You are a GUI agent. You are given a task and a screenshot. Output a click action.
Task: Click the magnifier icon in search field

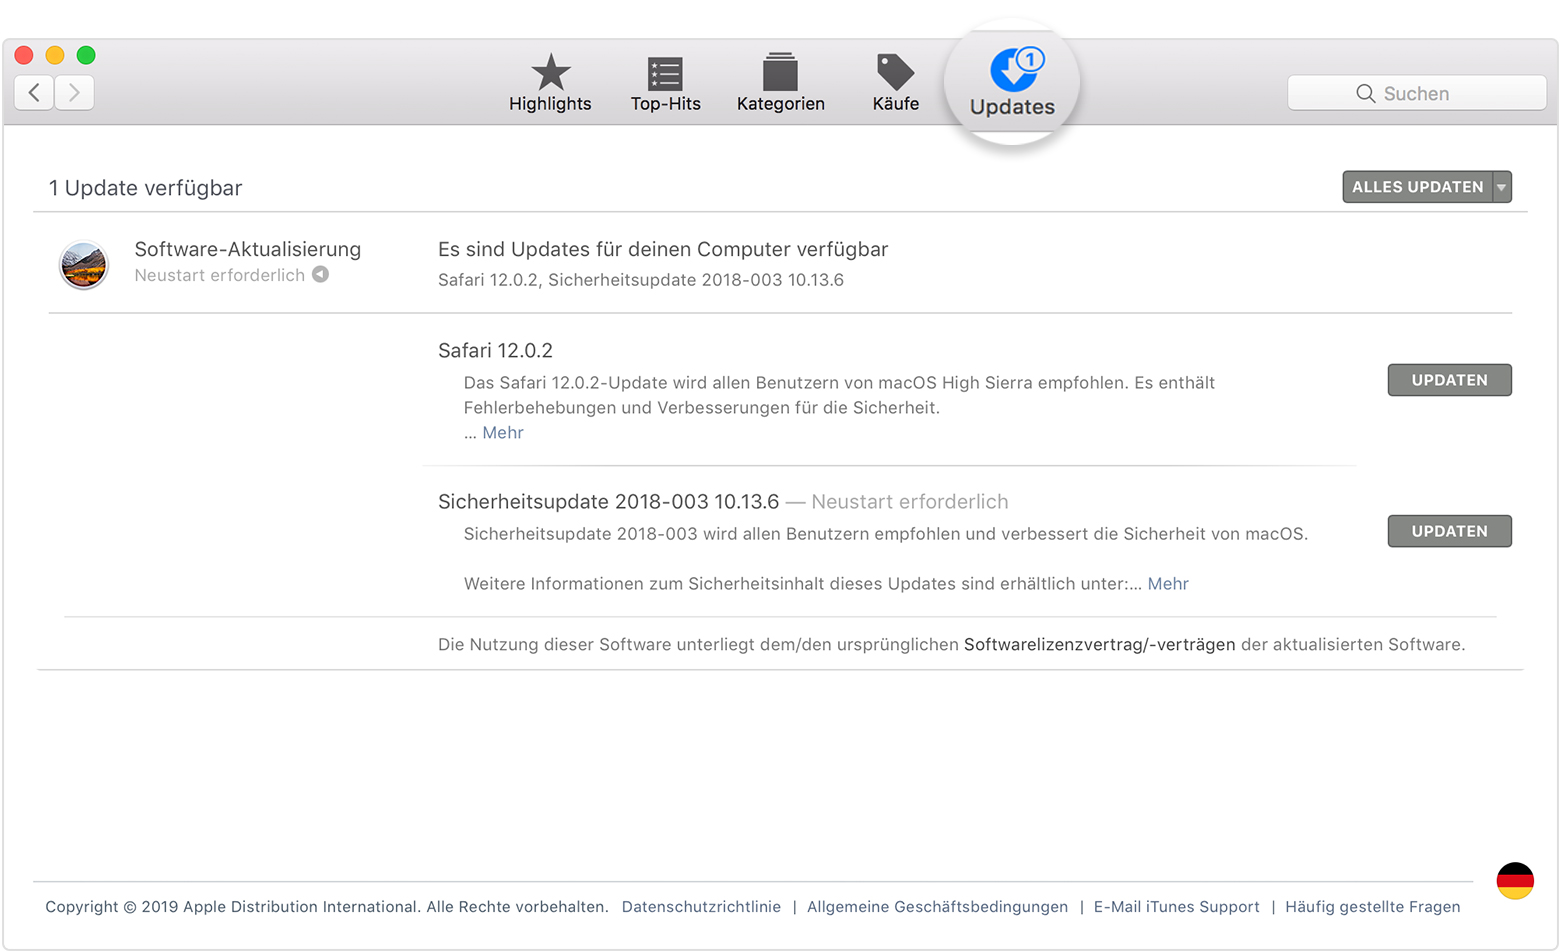click(1365, 93)
